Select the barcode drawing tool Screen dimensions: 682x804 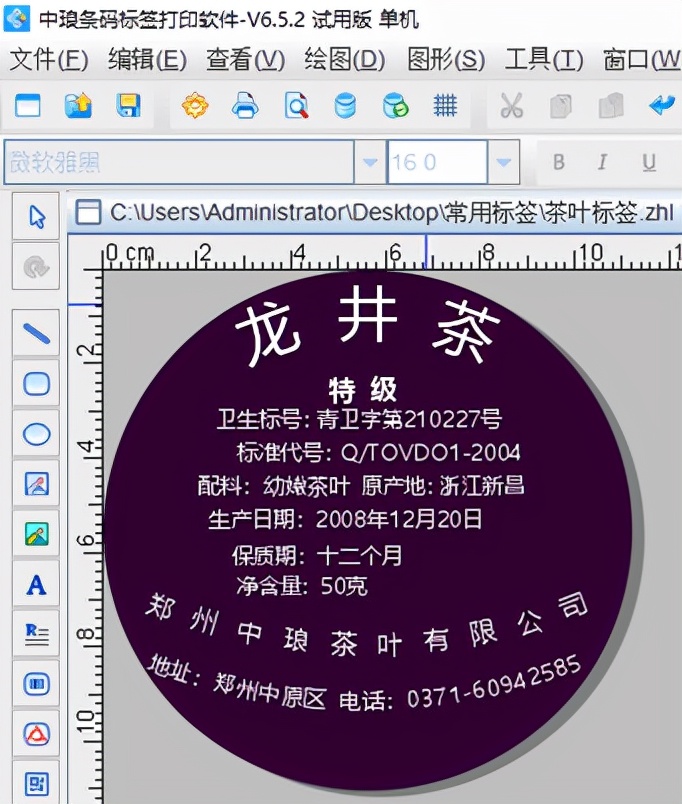pyautogui.click(x=36, y=684)
